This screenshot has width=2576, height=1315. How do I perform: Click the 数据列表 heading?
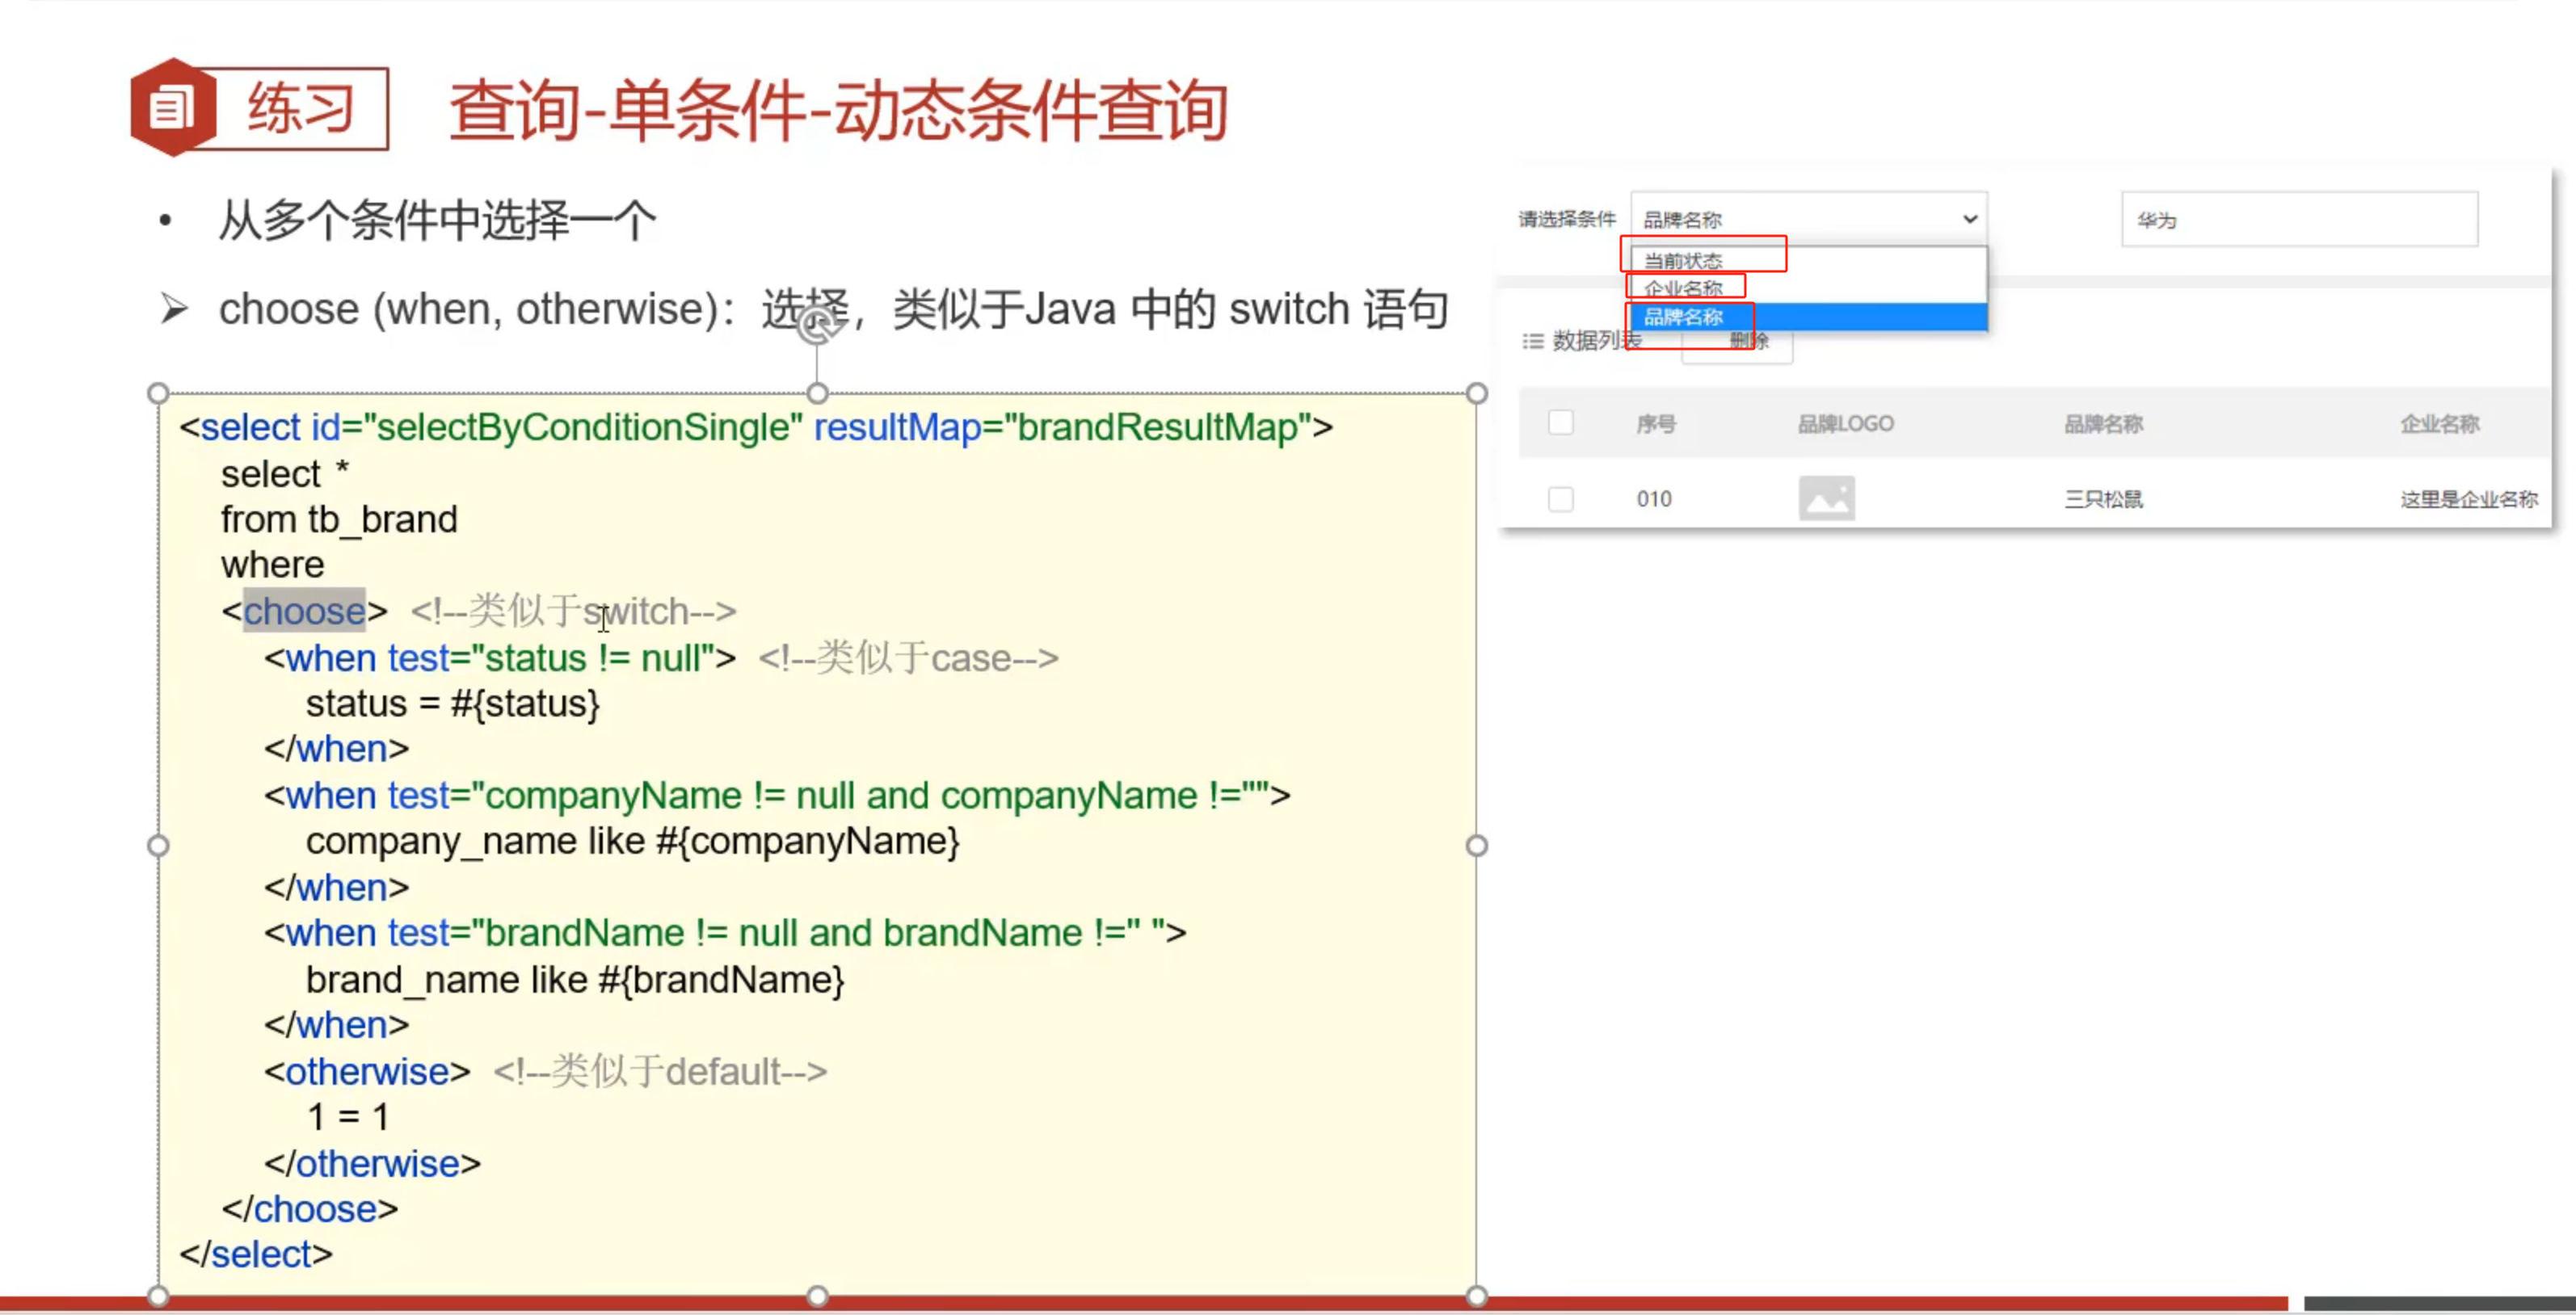point(1597,341)
